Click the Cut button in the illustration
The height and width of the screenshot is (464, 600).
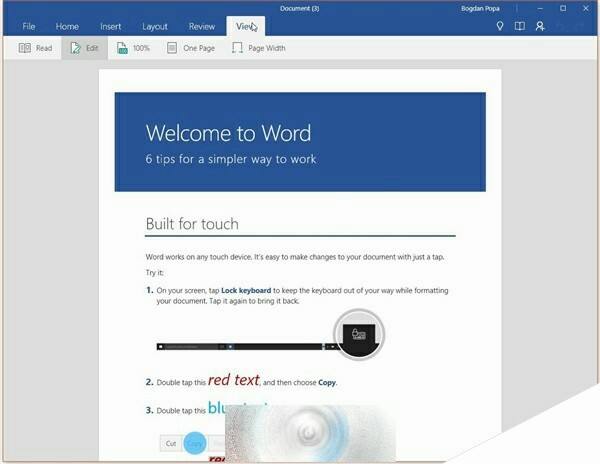171,443
